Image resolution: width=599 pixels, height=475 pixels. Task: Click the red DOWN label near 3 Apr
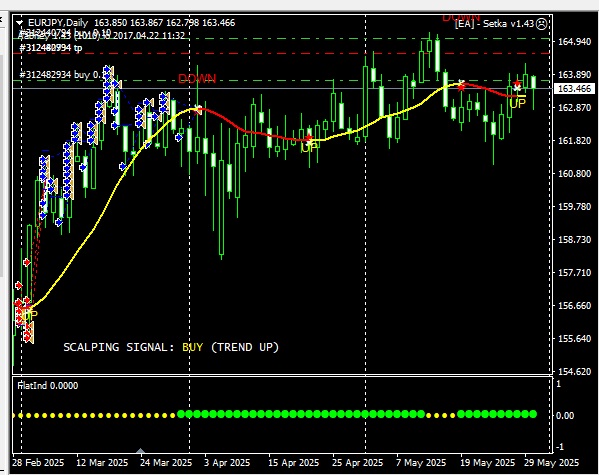197,79
